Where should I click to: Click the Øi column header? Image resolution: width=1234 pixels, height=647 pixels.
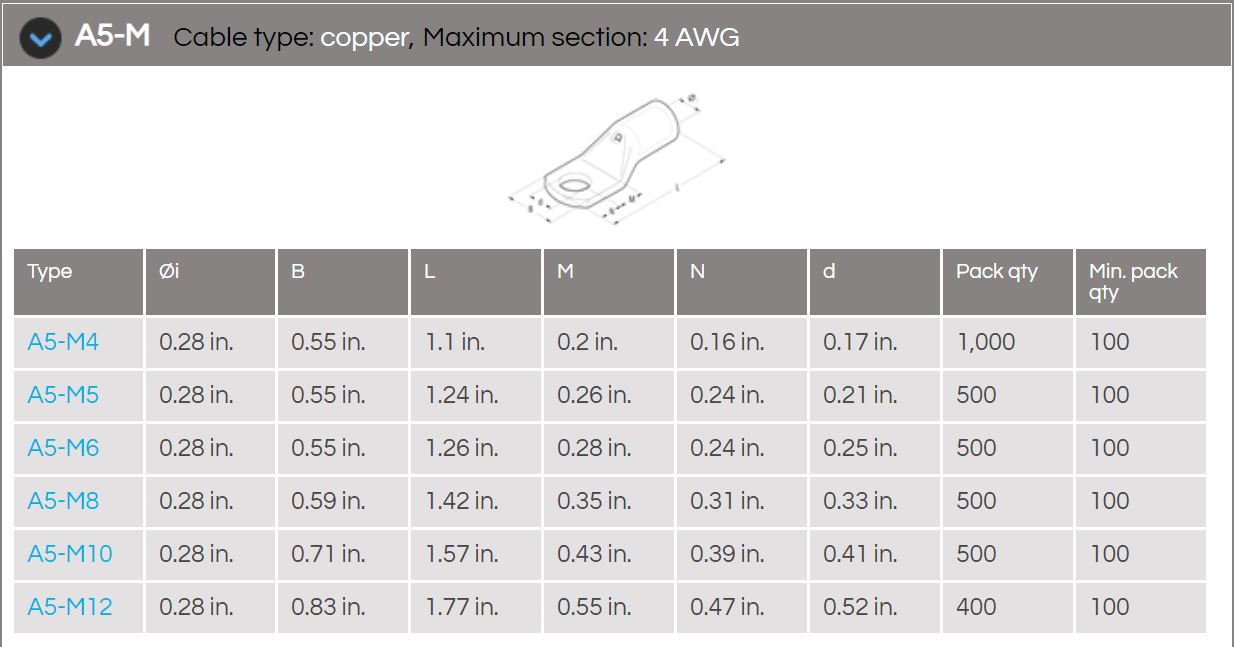pyautogui.click(x=210, y=282)
